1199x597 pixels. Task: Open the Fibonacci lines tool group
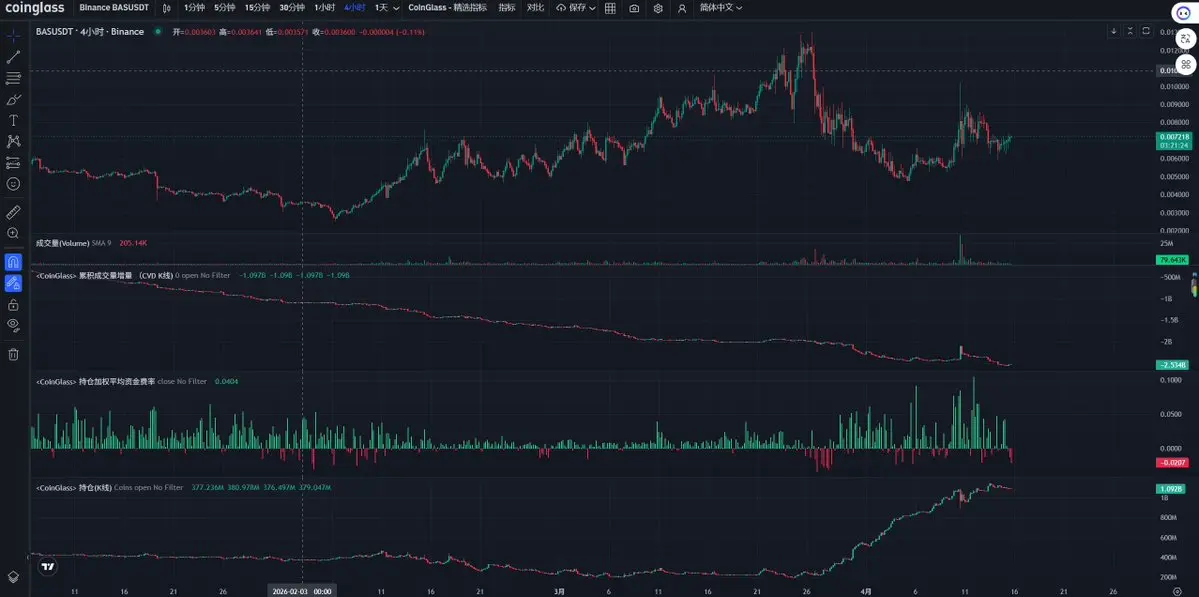[13, 78]
